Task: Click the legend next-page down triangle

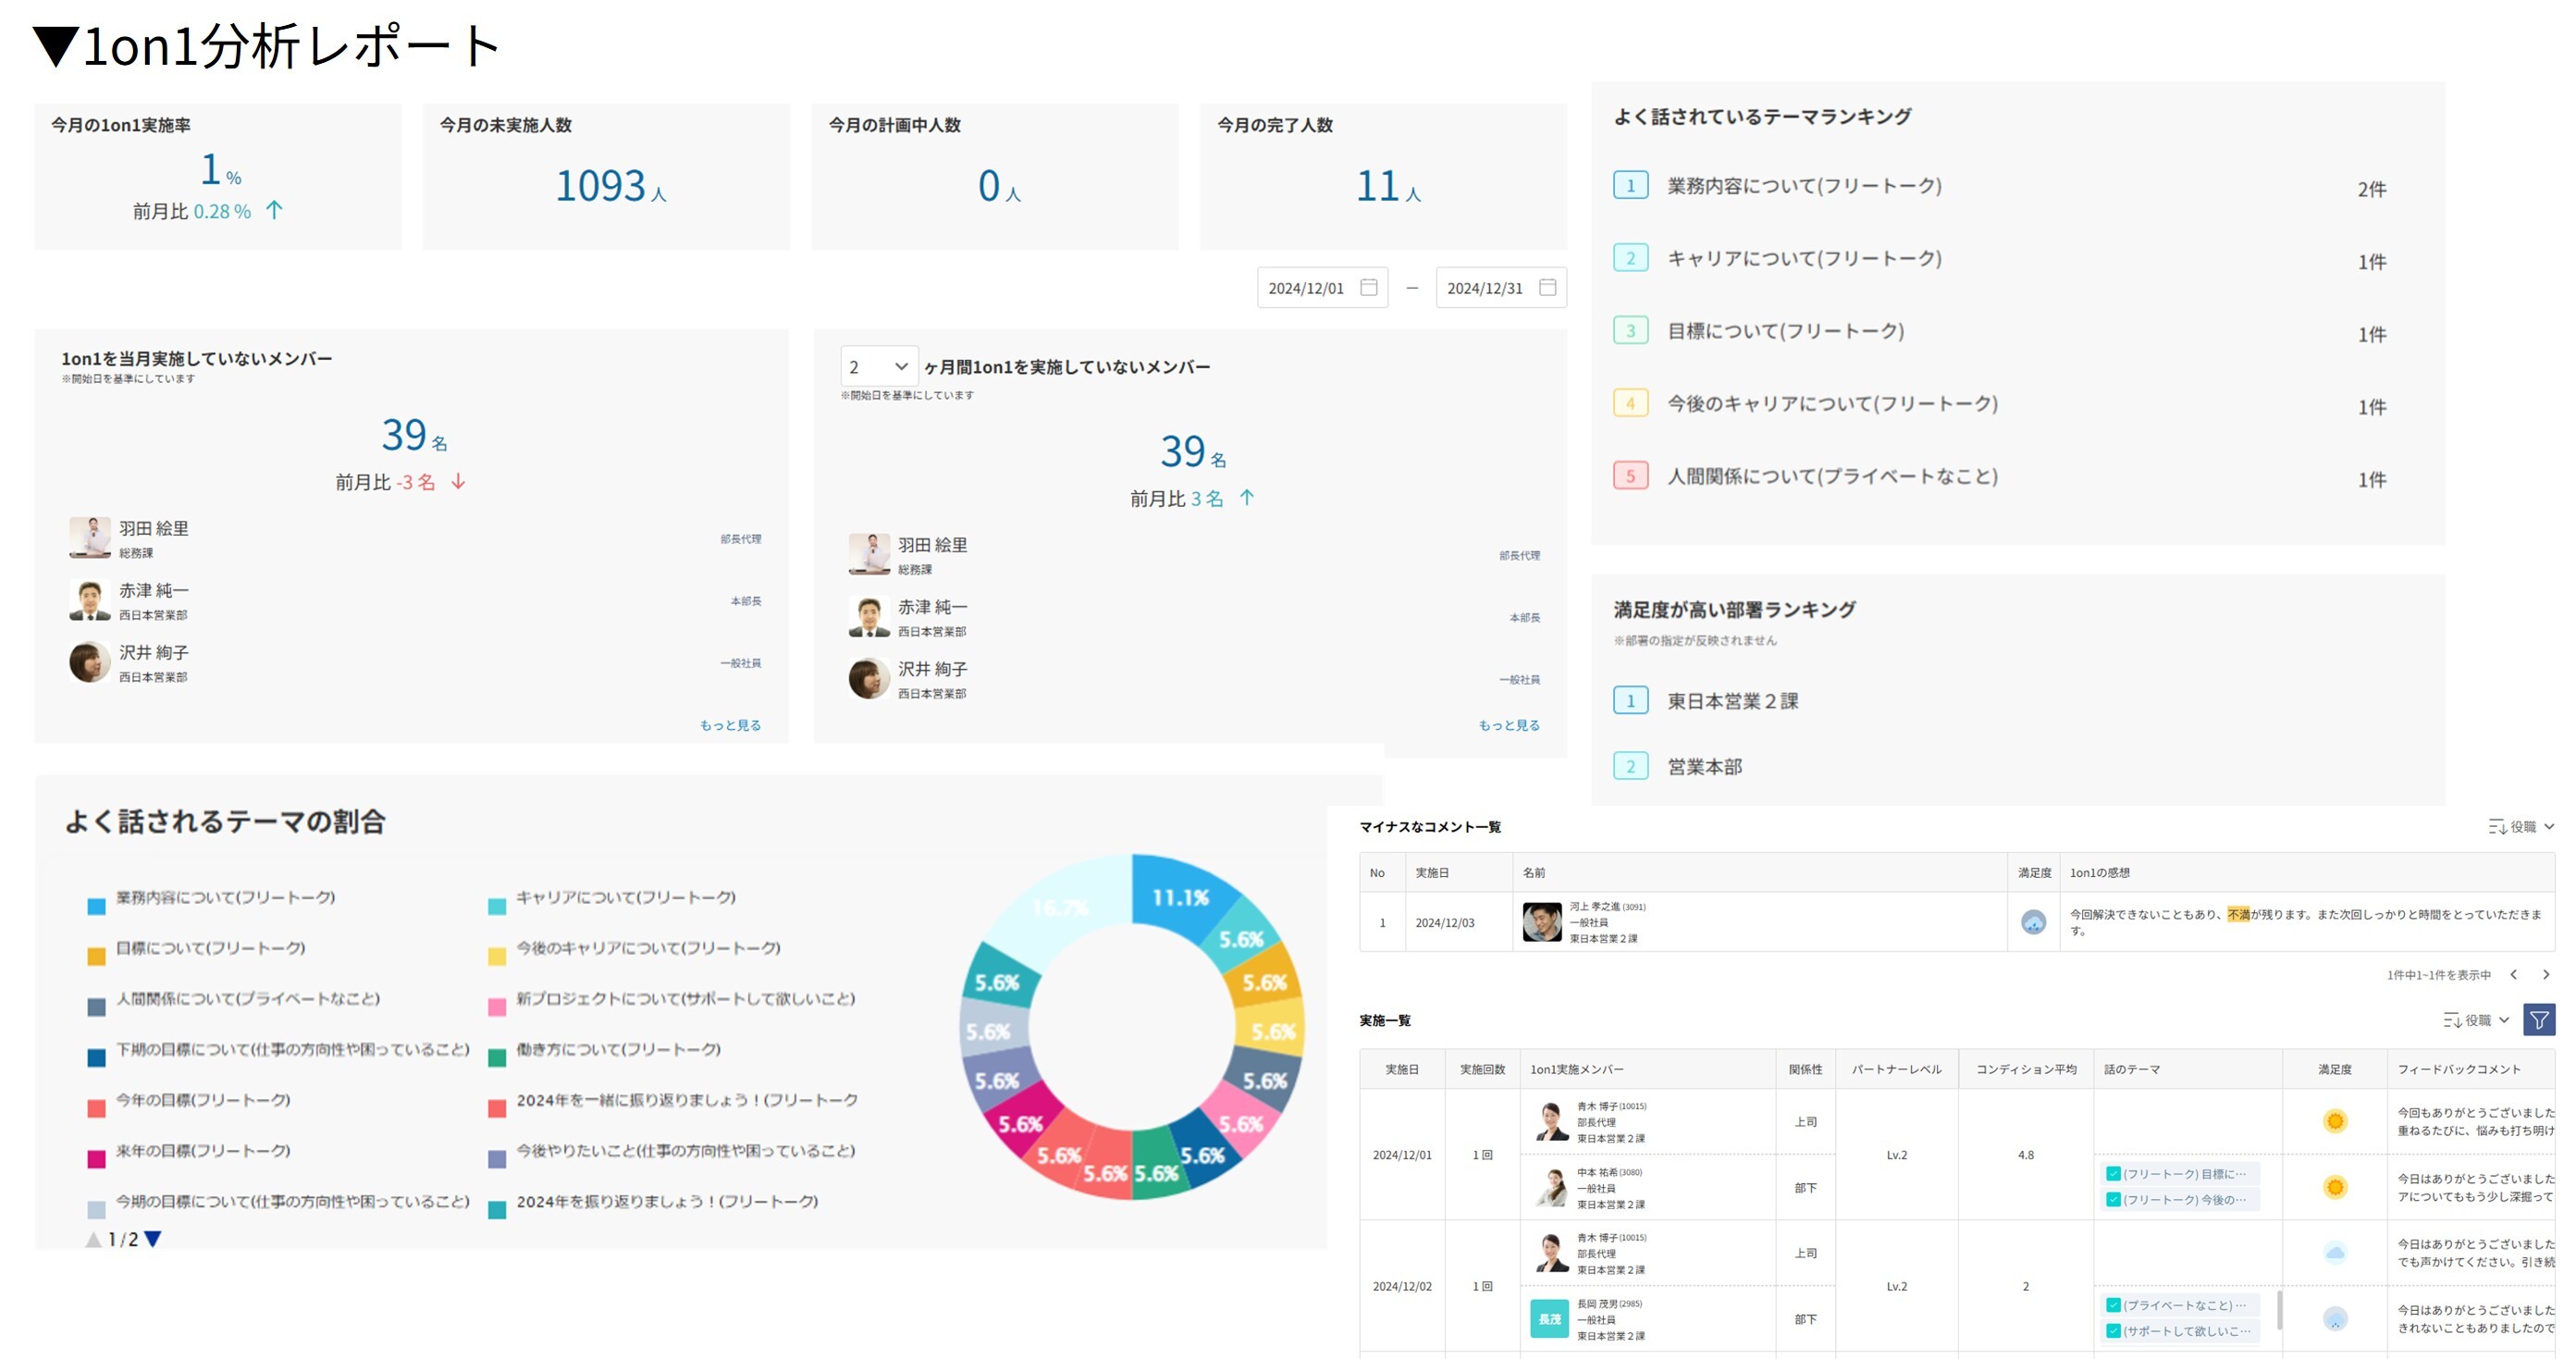Action: (153, 1239)
